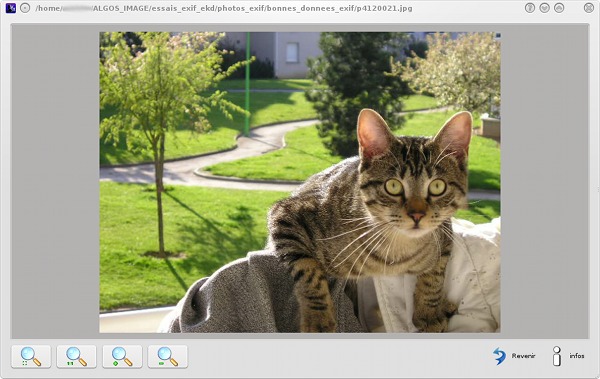
Task: Minimize window with the down-arrow button
Action: pyautogui.click(x=544, y=8)
